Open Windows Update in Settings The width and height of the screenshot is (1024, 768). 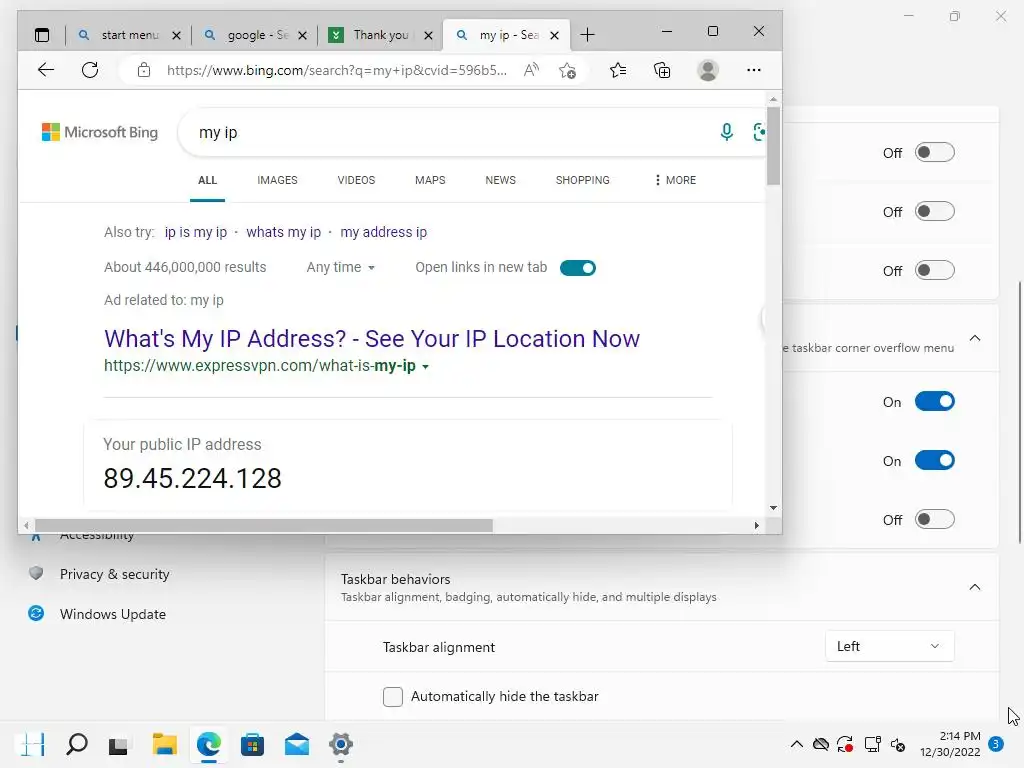click(112, 614)
